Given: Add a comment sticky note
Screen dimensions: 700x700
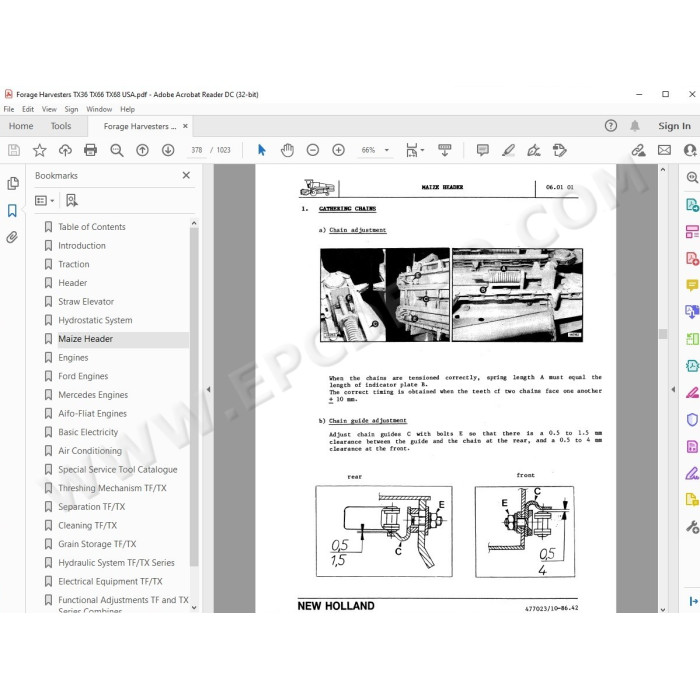Looking at the screenshot, I should click(x=483, y=150).
